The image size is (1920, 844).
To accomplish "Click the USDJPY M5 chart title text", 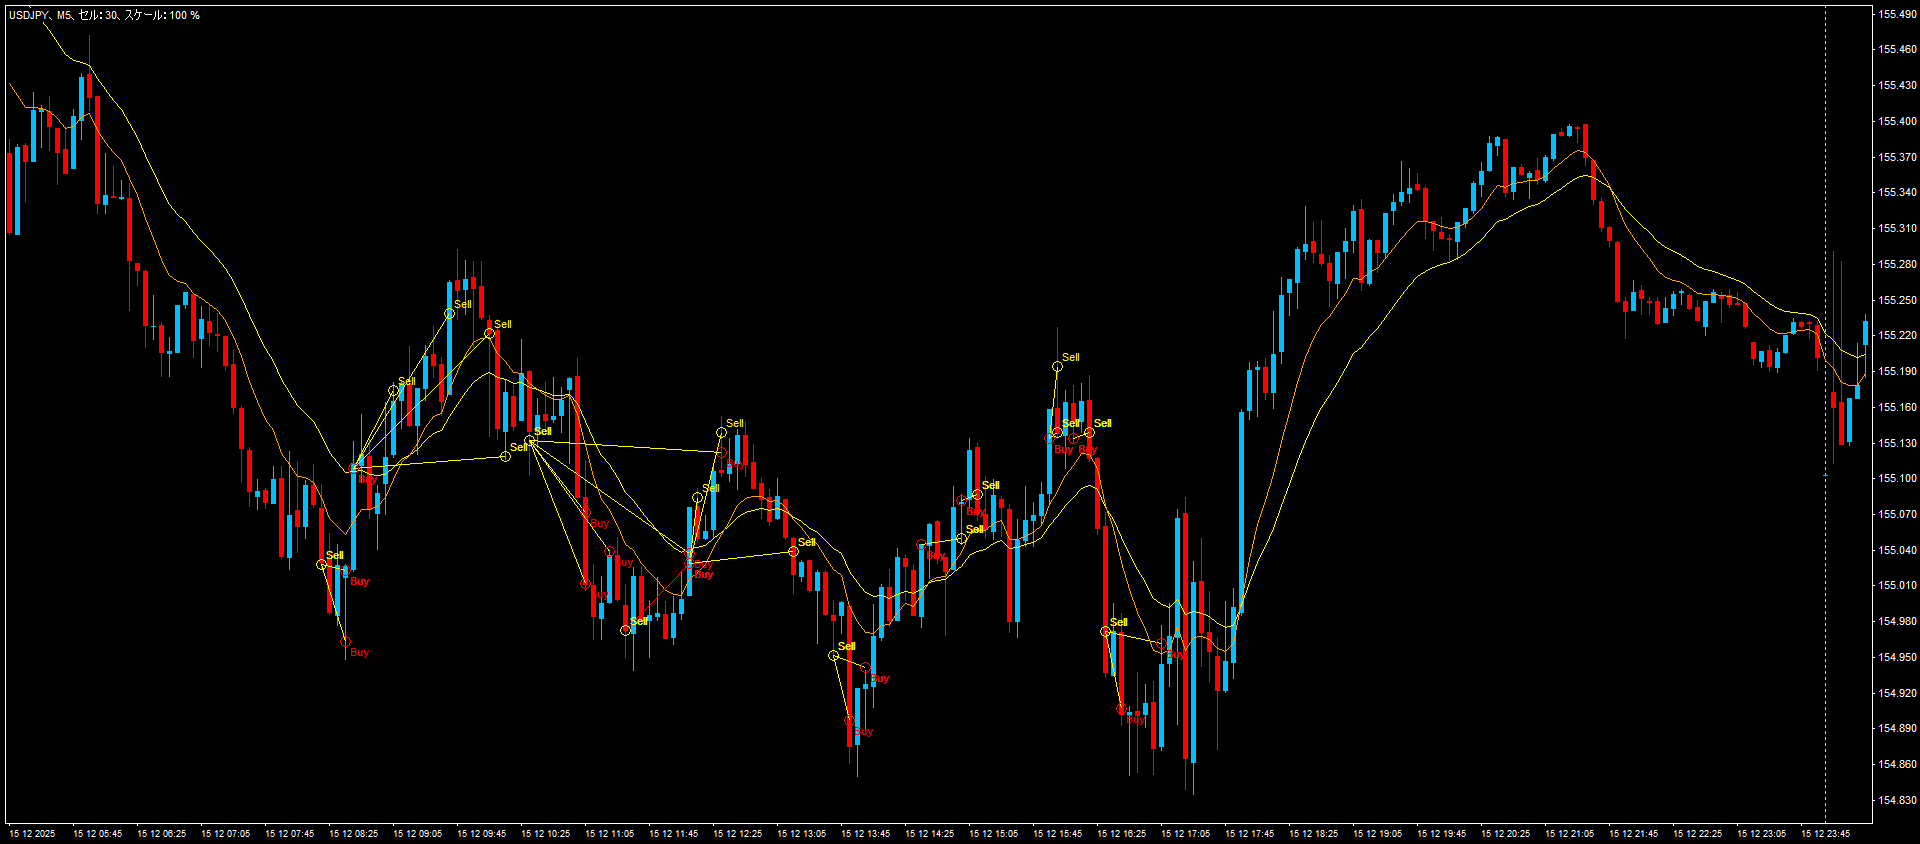I will tap(104, 15).
